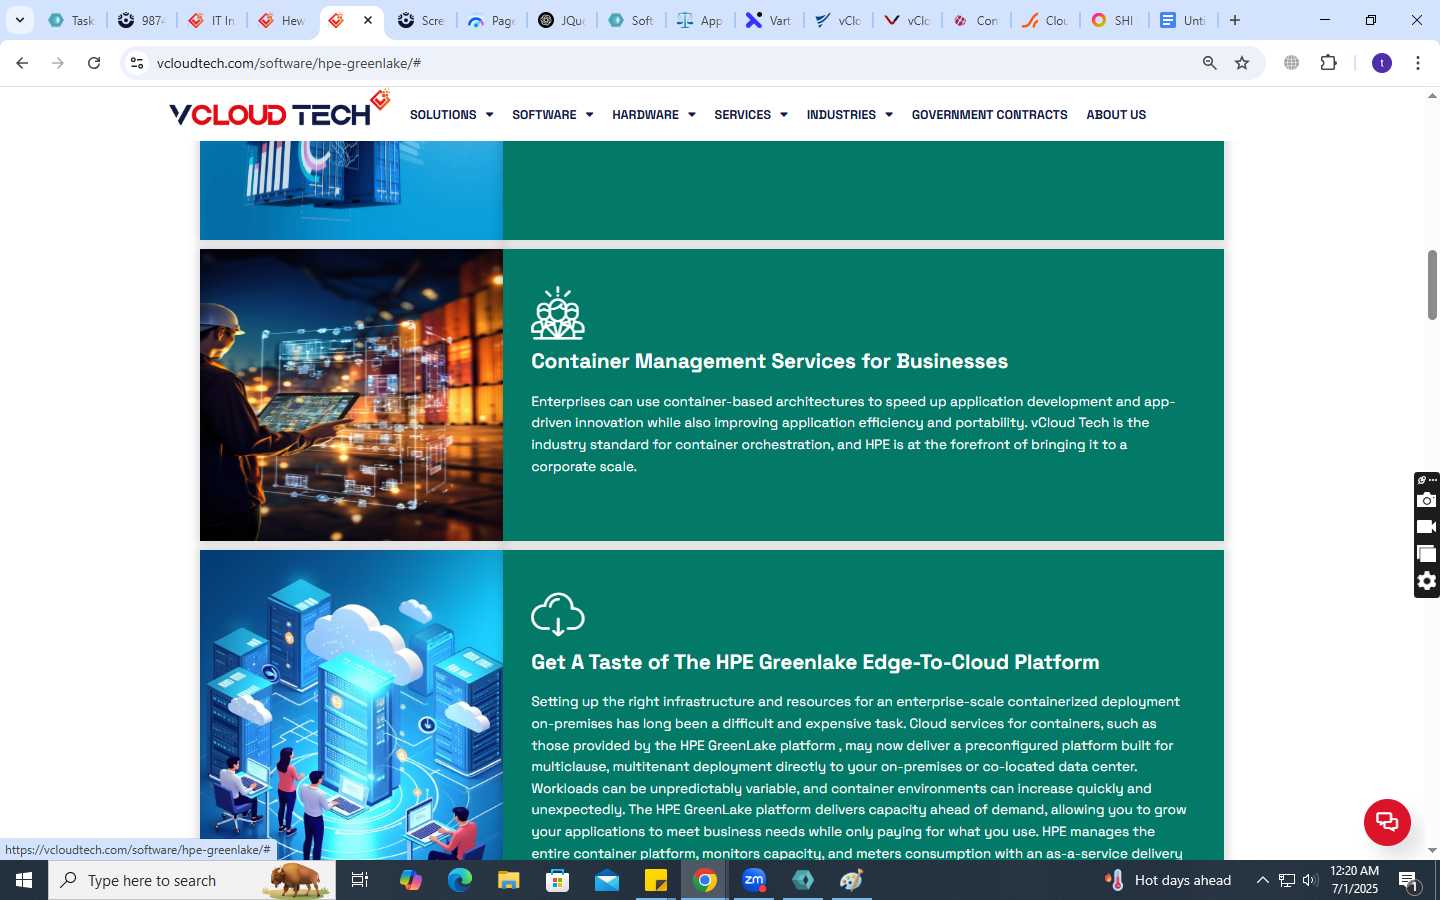This screenshot has width=1440, height=900.
Task: Open Government Contracts page
Action: point(989,115)
